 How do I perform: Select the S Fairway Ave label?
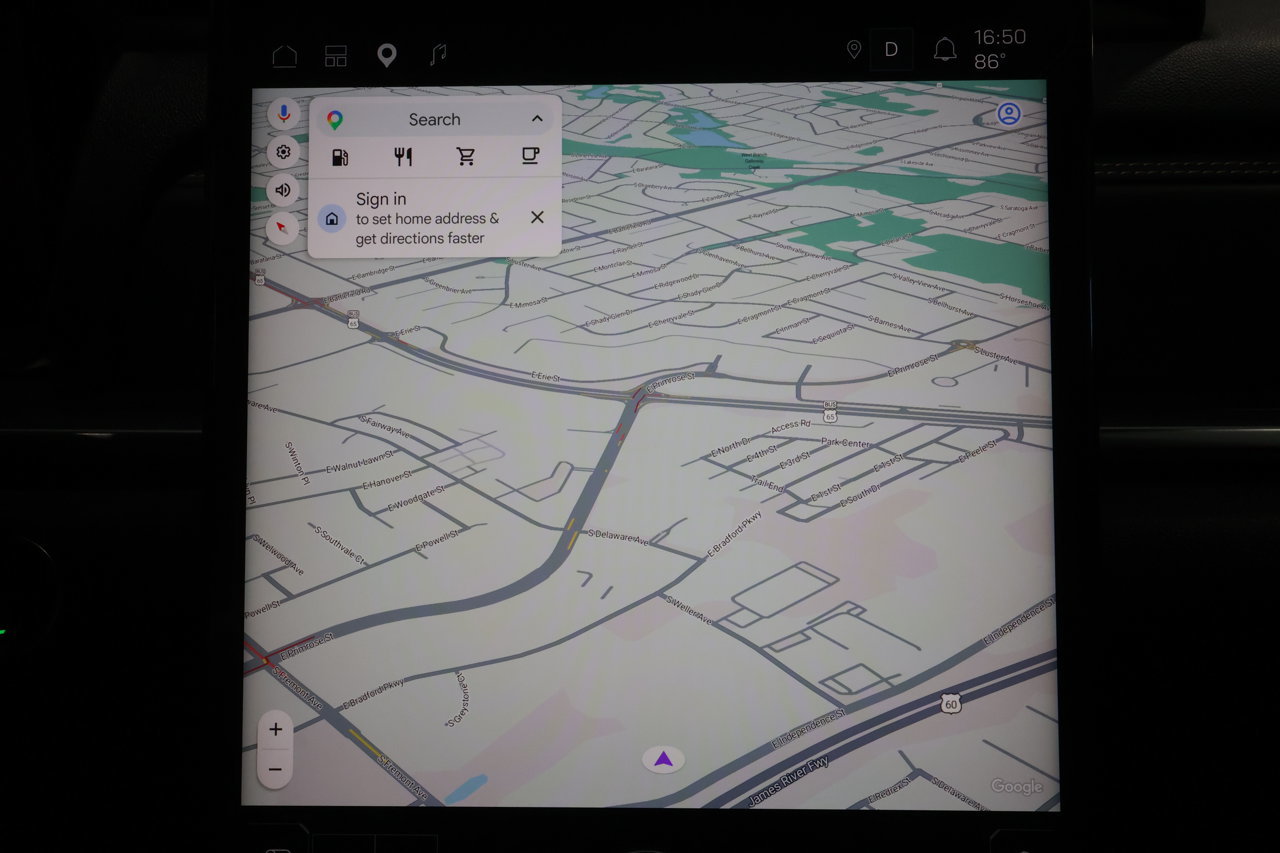(384, 426)
